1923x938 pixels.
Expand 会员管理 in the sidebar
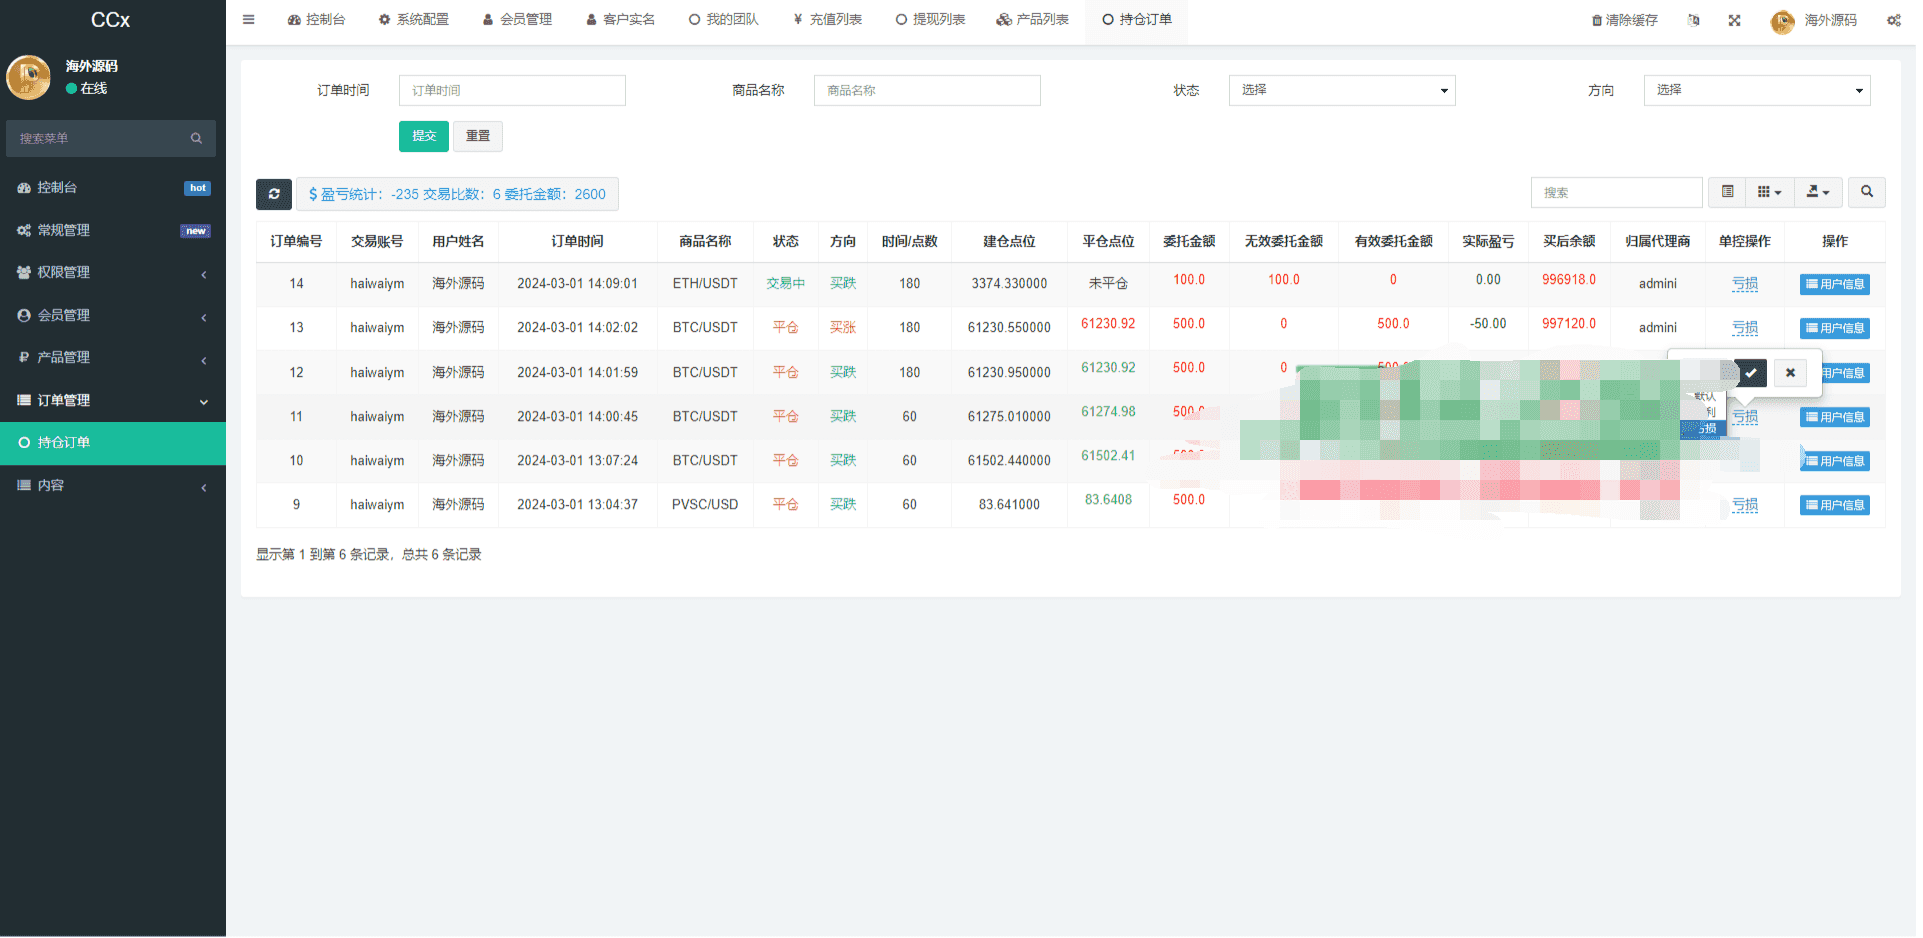coord(112,315)
